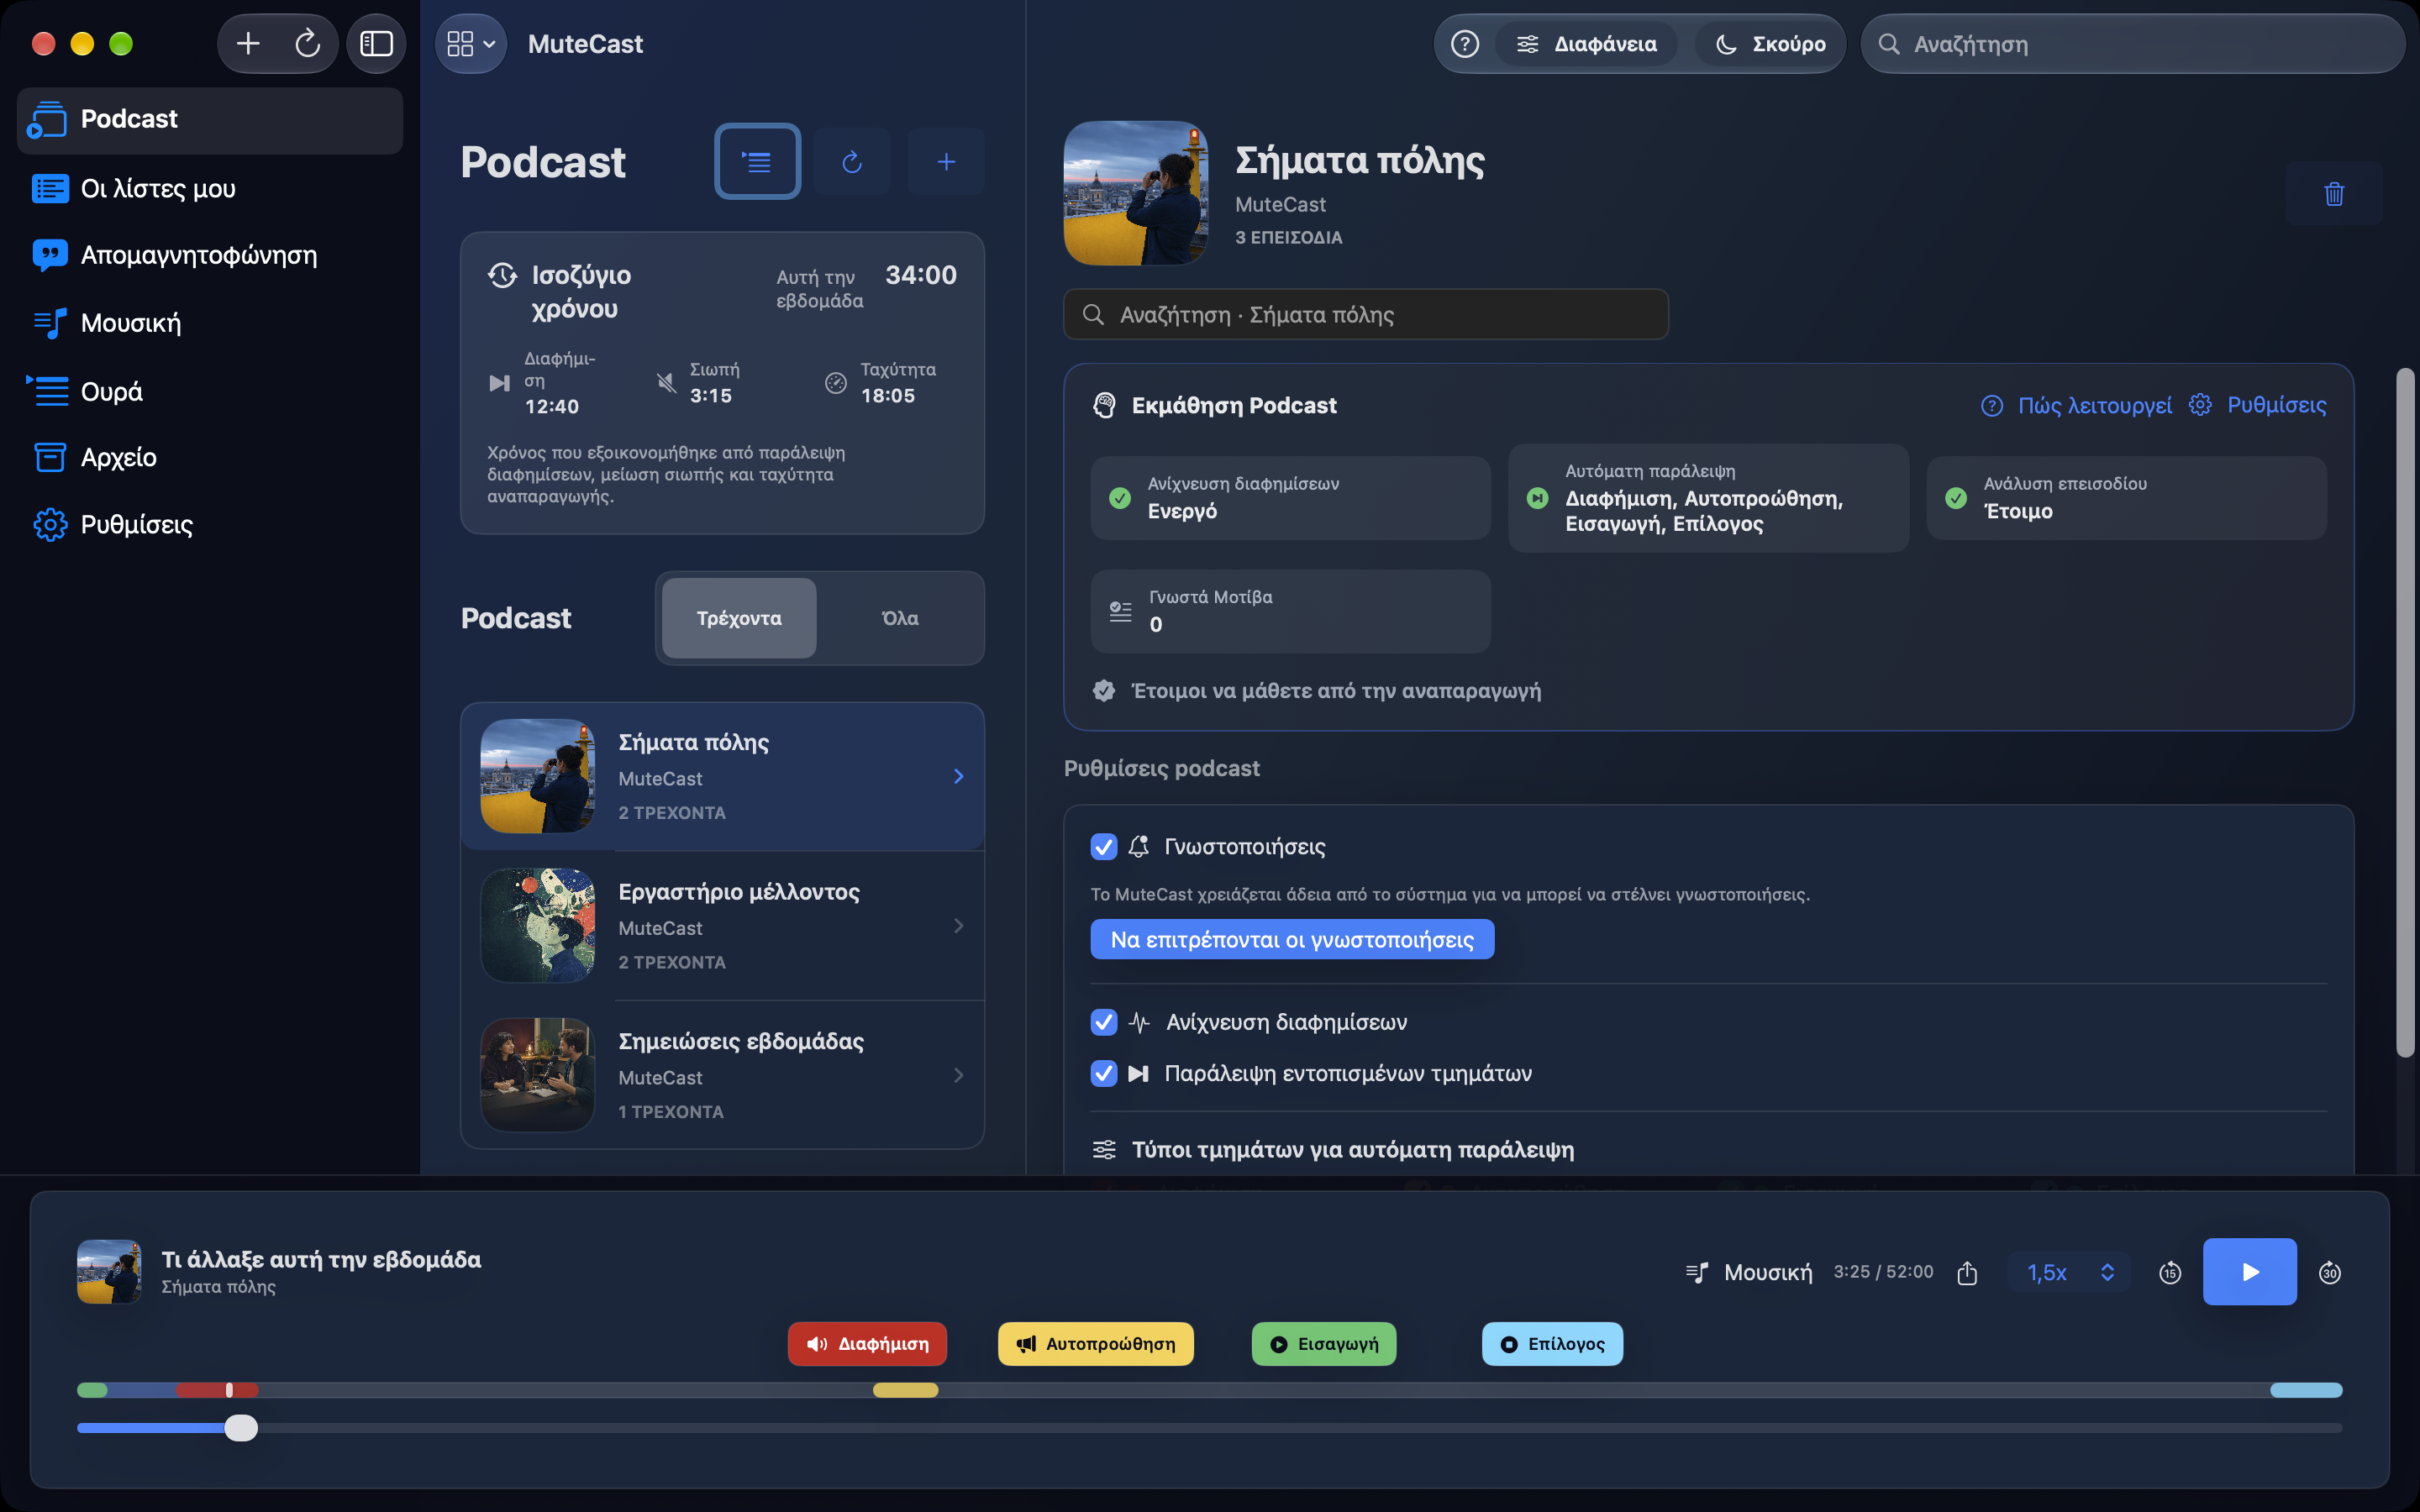
Task: Click the yellow segment on the timeline
Action: point(905,1390)
